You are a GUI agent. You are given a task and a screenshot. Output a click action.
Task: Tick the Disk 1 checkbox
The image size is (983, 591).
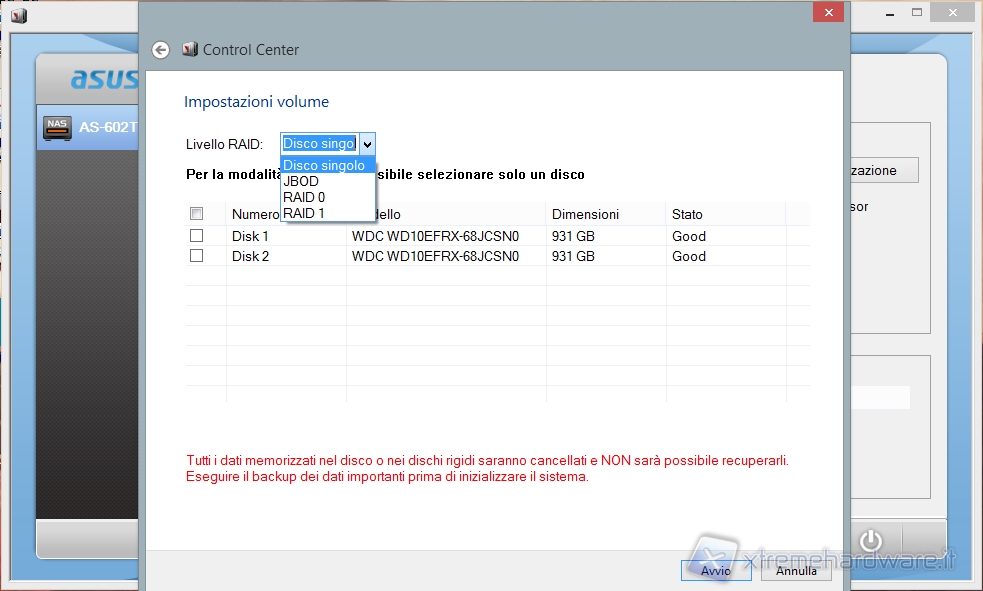click(x=197, y=236)
